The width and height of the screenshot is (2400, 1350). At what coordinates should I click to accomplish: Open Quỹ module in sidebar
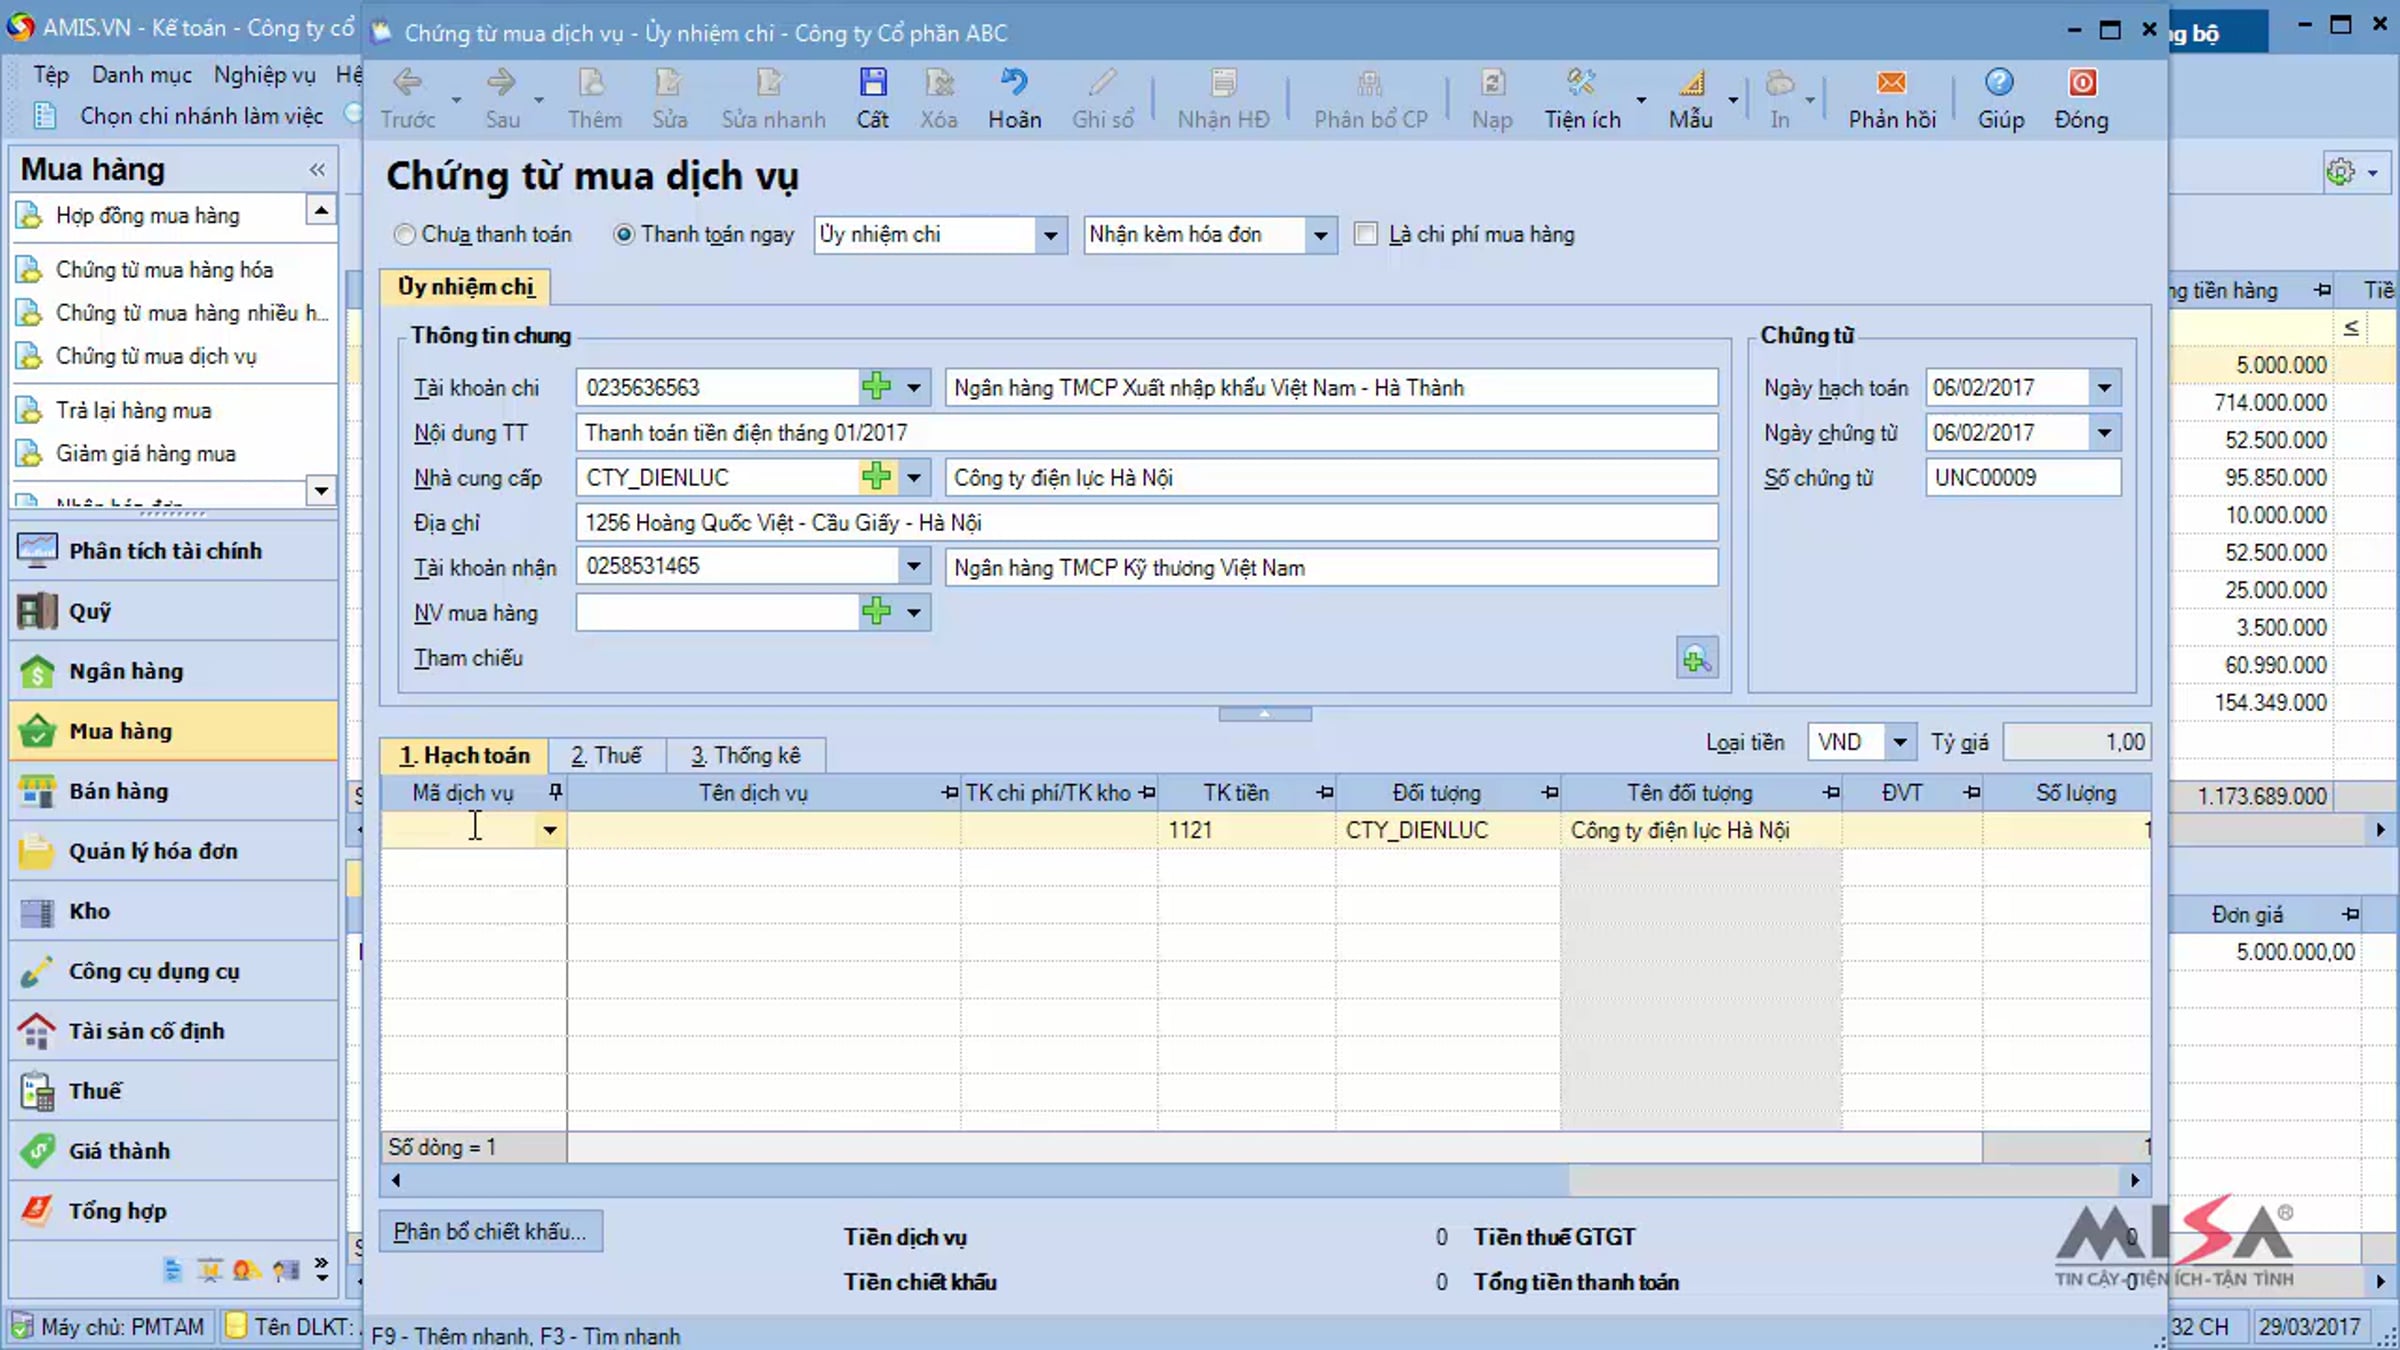pyautogui.click(x=174, y=611)
